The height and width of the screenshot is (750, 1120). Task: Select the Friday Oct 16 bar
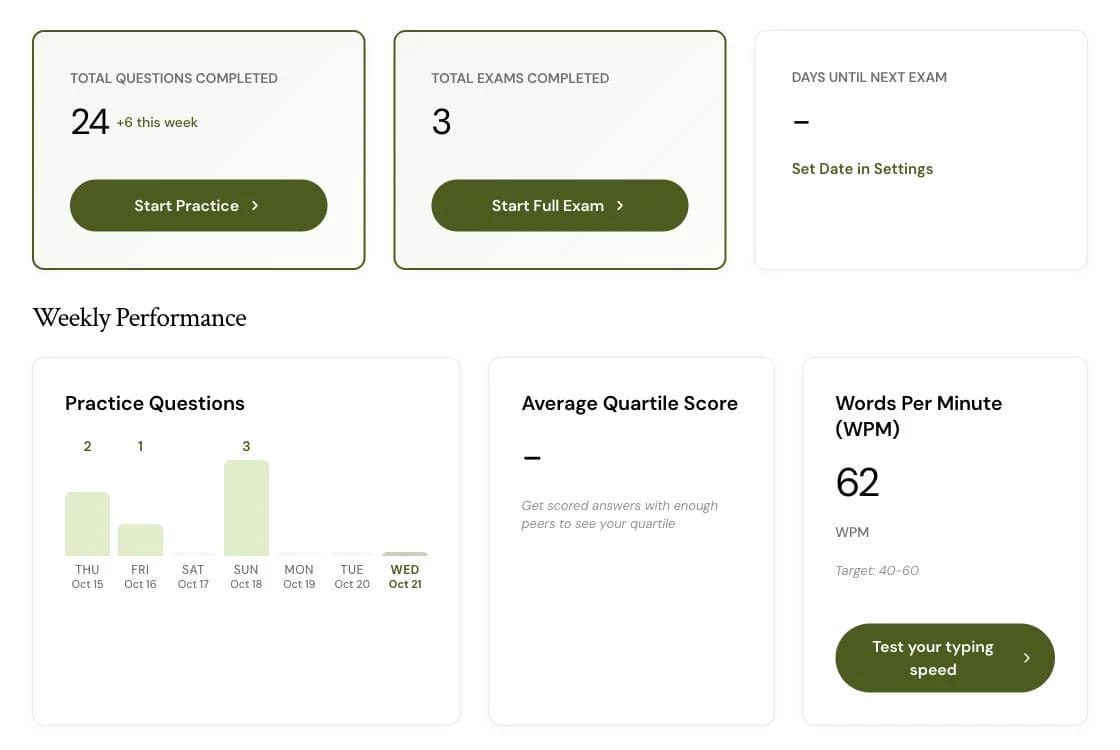tap(140, 540)
